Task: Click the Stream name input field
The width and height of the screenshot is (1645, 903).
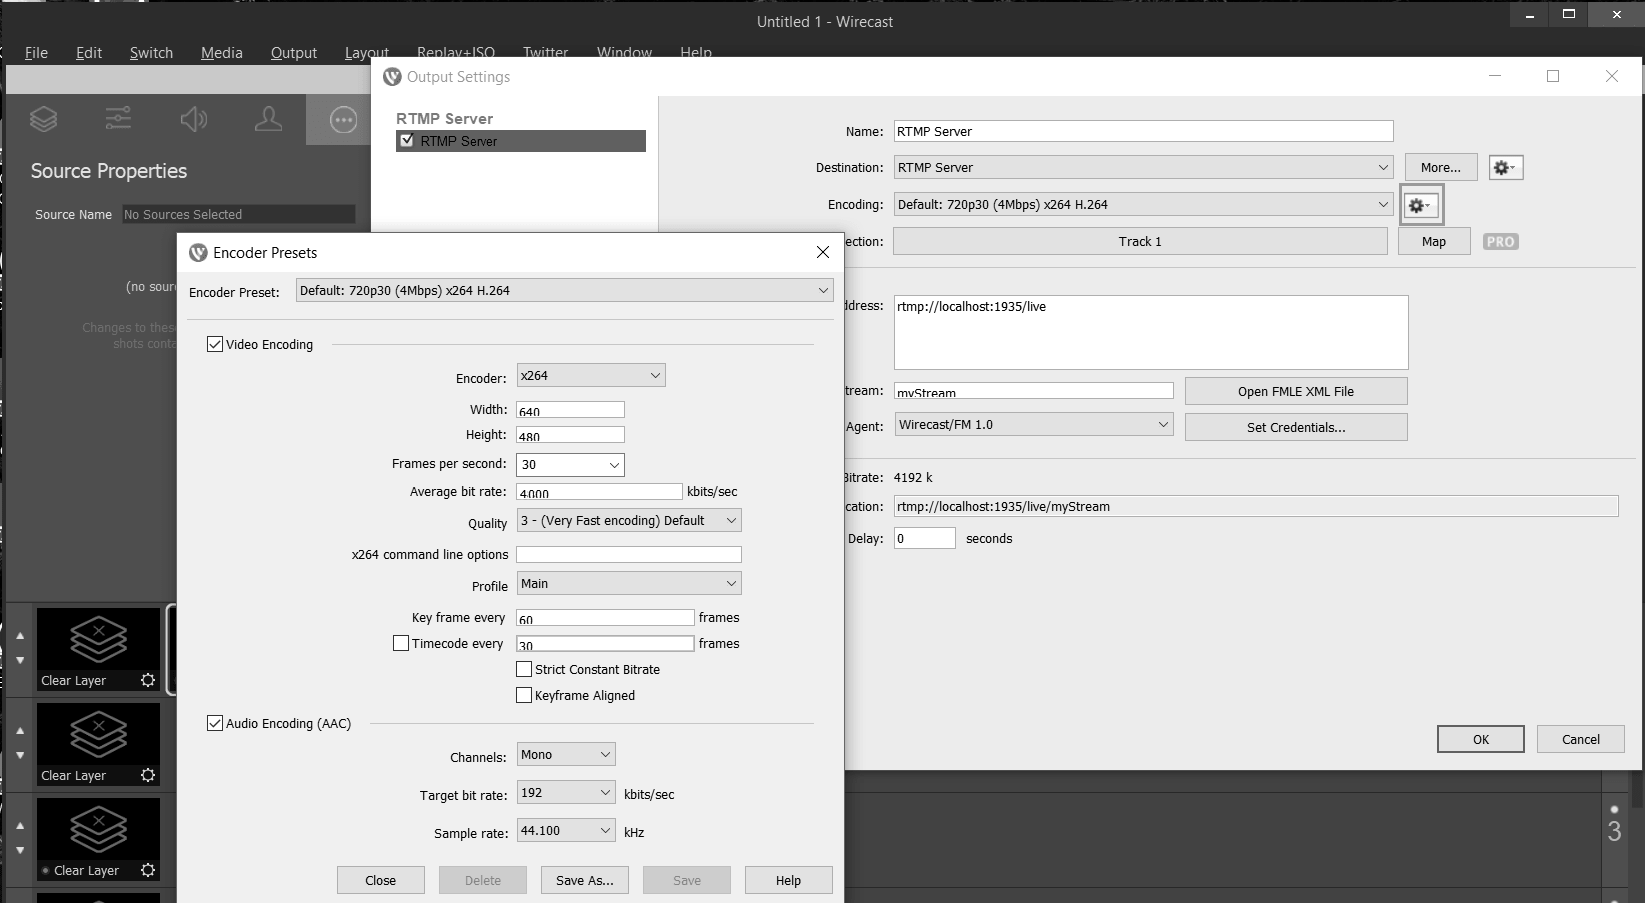Action: (x=1033, y=391)
